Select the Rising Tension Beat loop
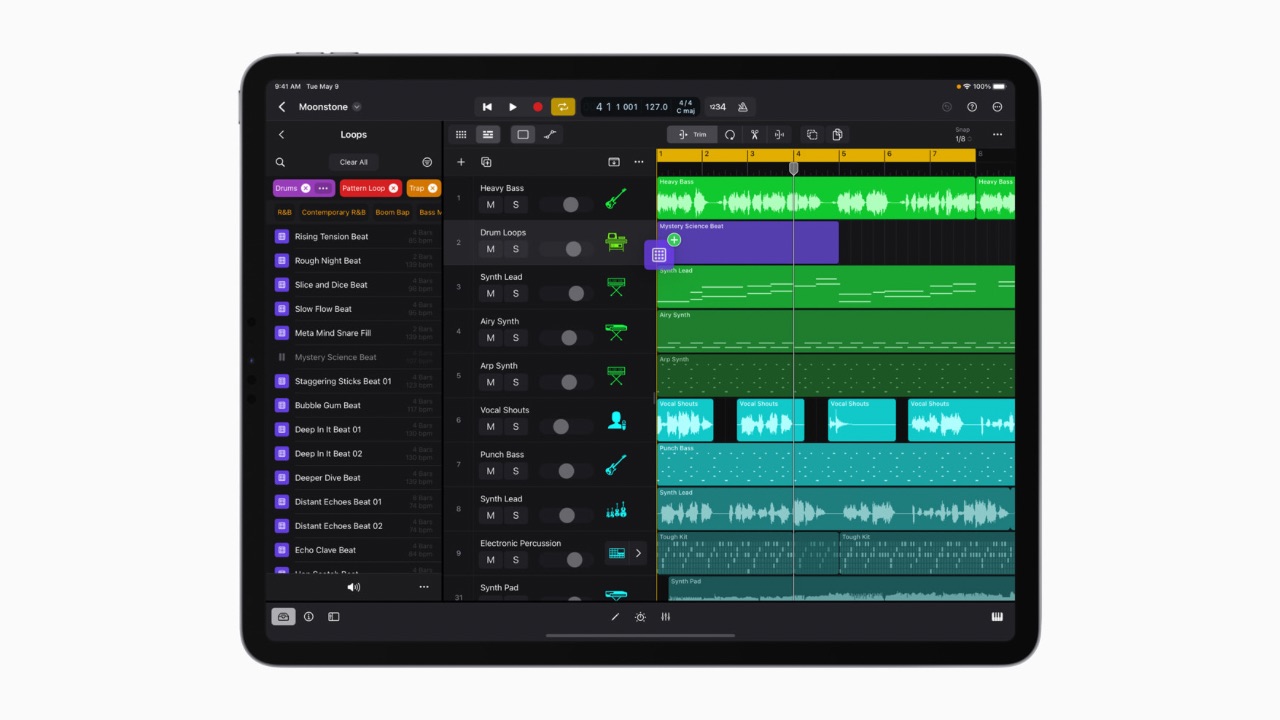The width and height of the screenshot is (1280, 720). [x=331, y=236]
